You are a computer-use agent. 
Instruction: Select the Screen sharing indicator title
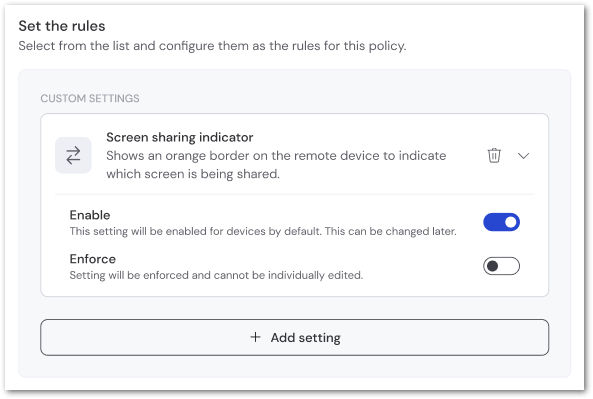pyautogui.click(x=180, y=137)
